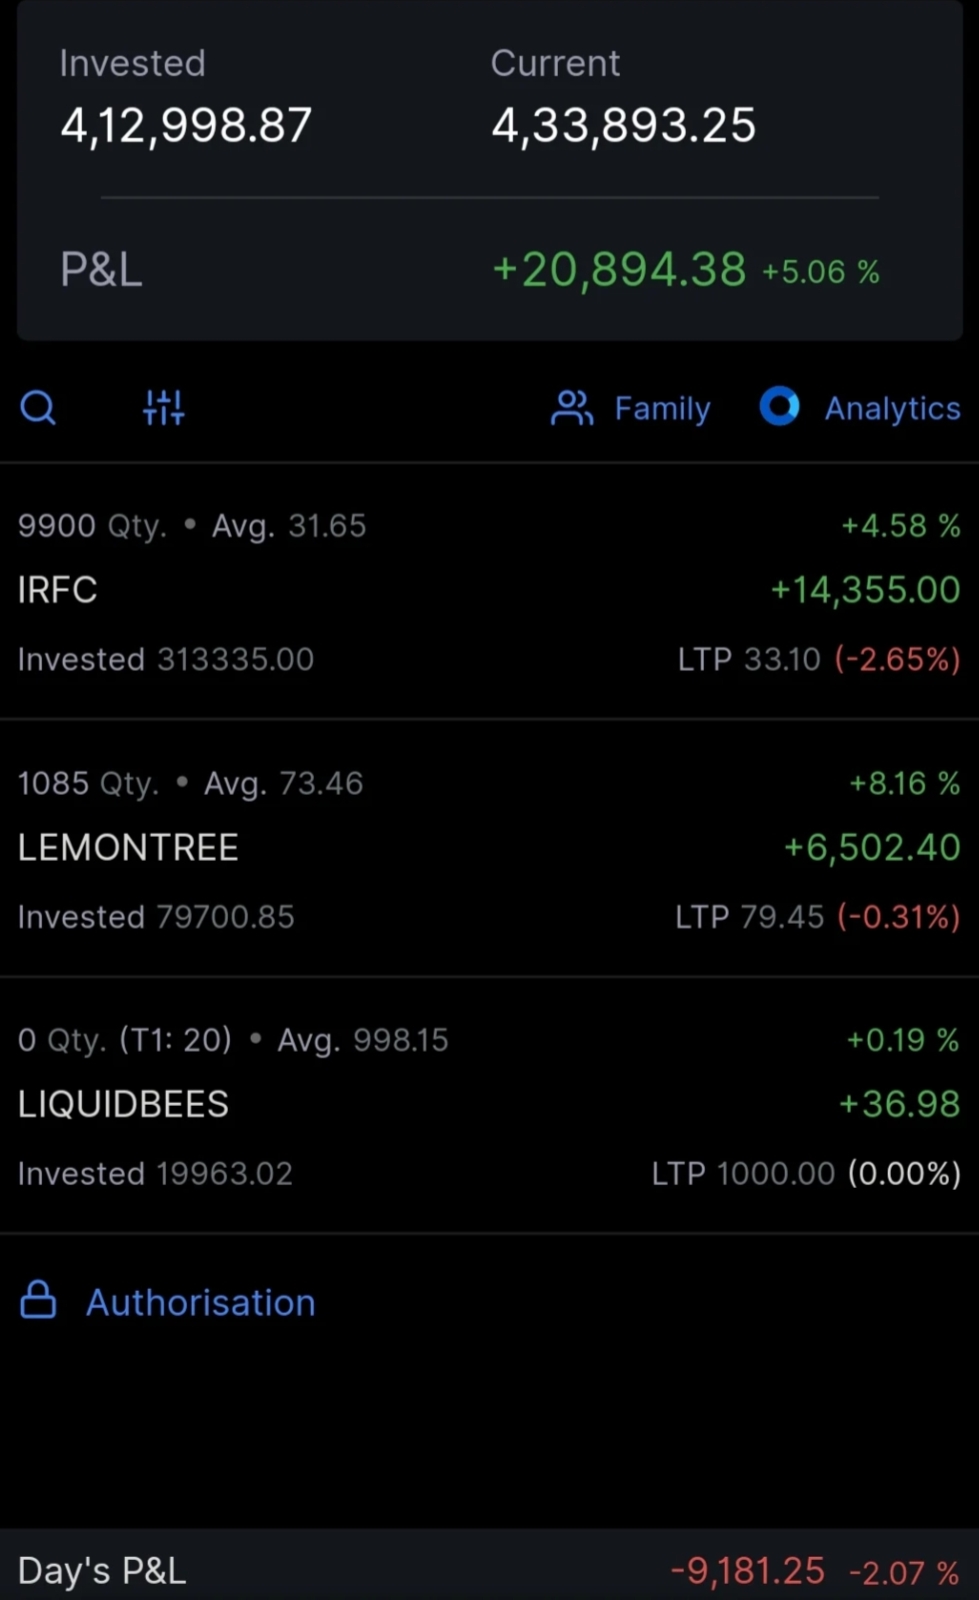Tap the Analytics donut chart icon

[779, 407]
